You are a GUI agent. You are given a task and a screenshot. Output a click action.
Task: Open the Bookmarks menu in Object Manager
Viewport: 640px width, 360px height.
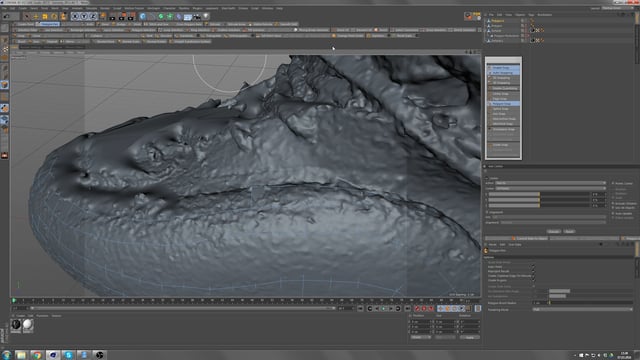[x=544, y=15]
